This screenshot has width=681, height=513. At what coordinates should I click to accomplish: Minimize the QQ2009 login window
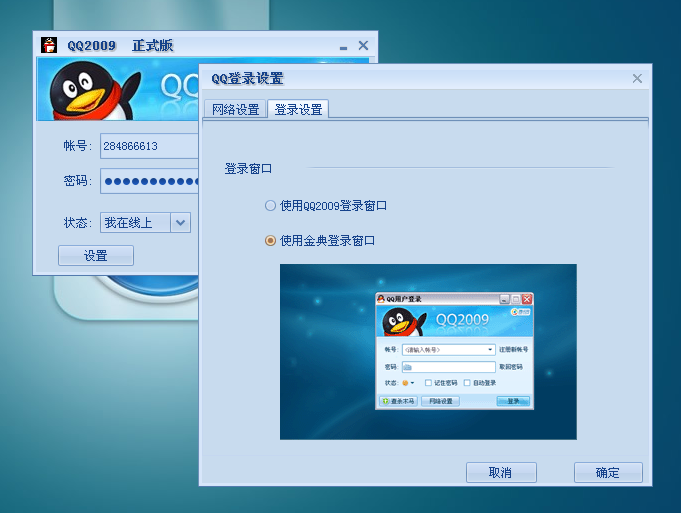coord(344,47)
